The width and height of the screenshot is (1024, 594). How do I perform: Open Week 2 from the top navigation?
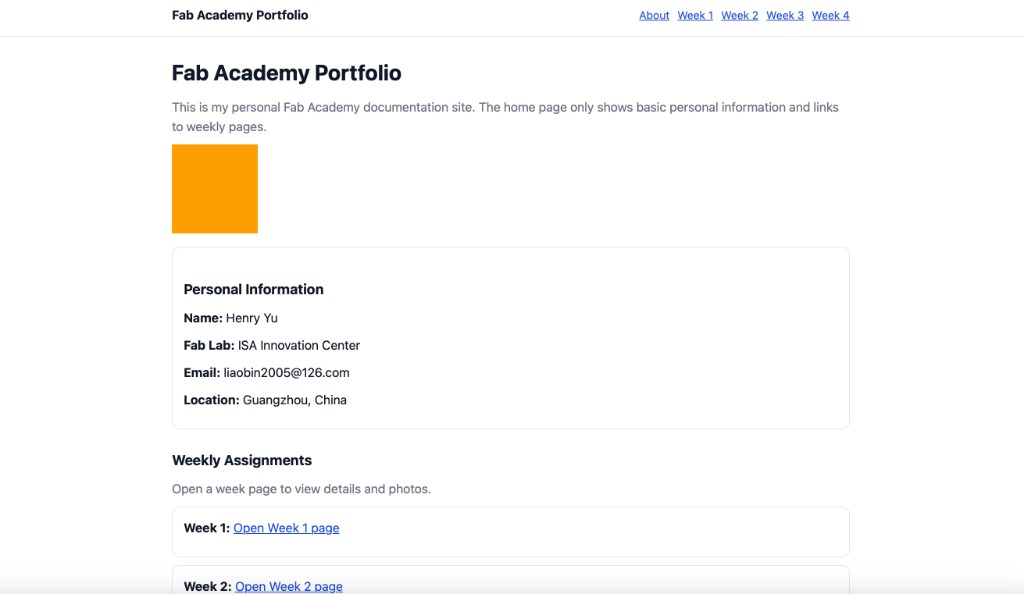(740, 15)
